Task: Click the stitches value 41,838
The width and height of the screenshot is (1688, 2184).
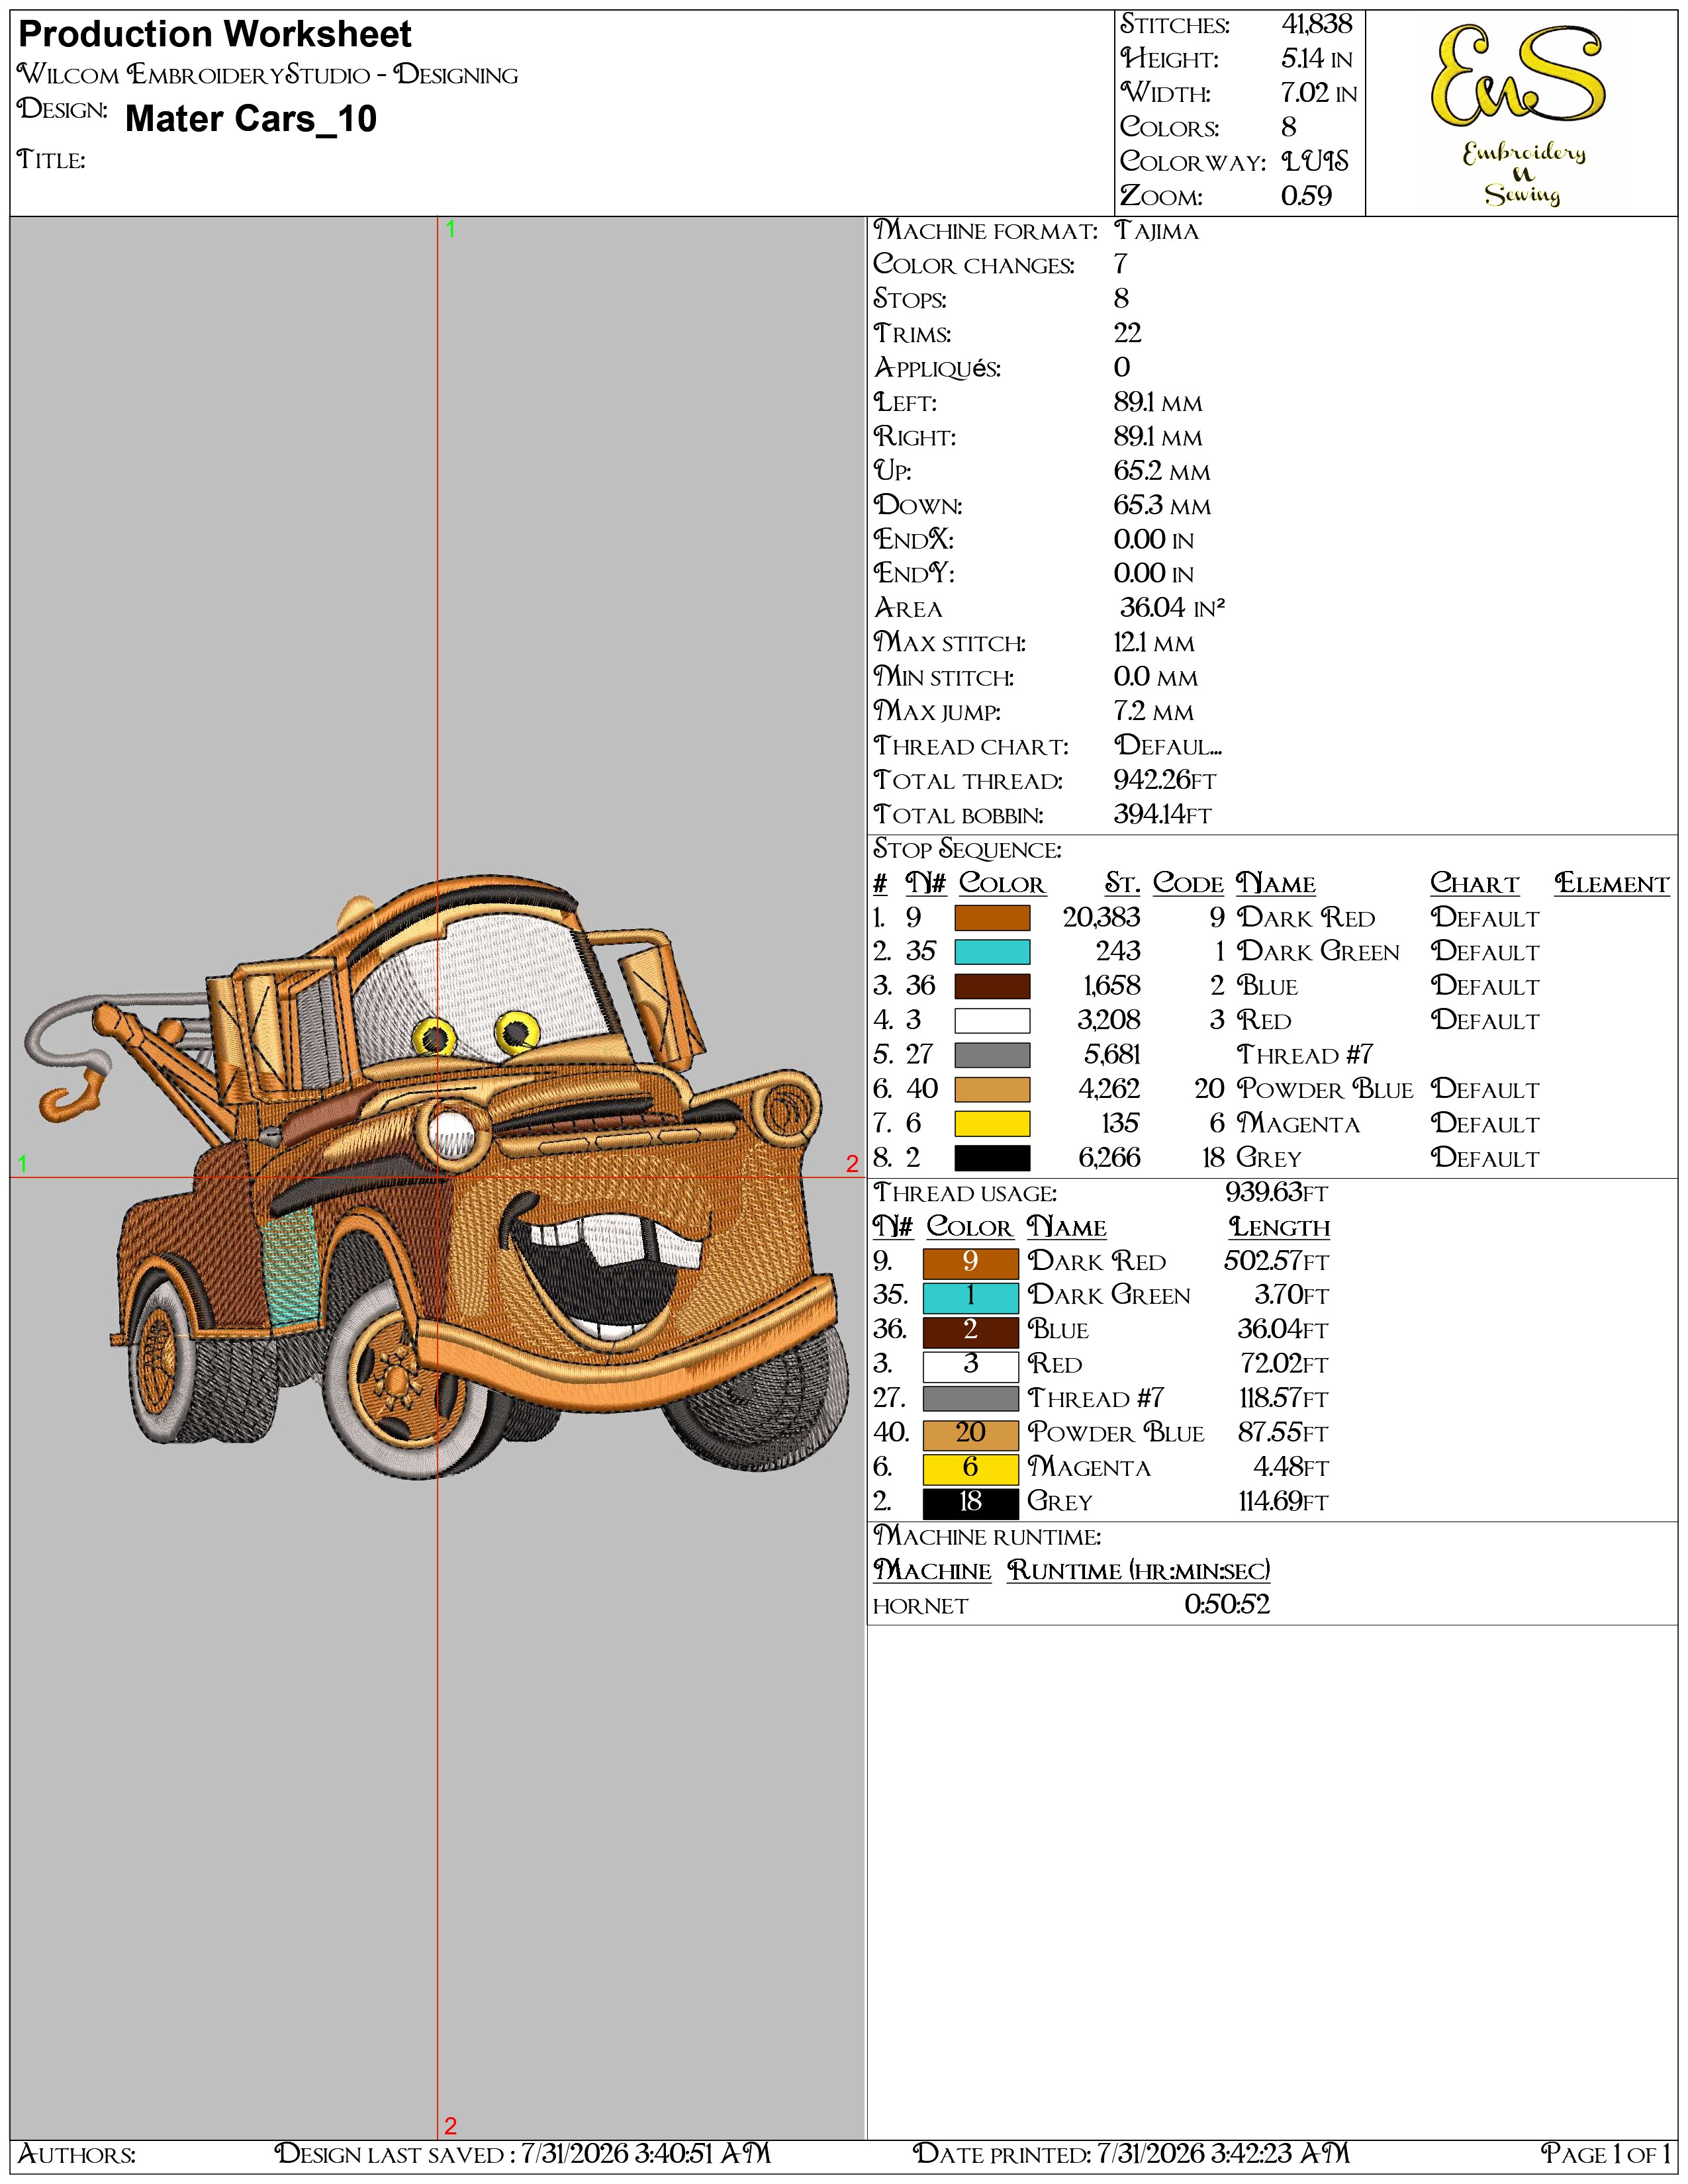Action: click(1316, 24)
